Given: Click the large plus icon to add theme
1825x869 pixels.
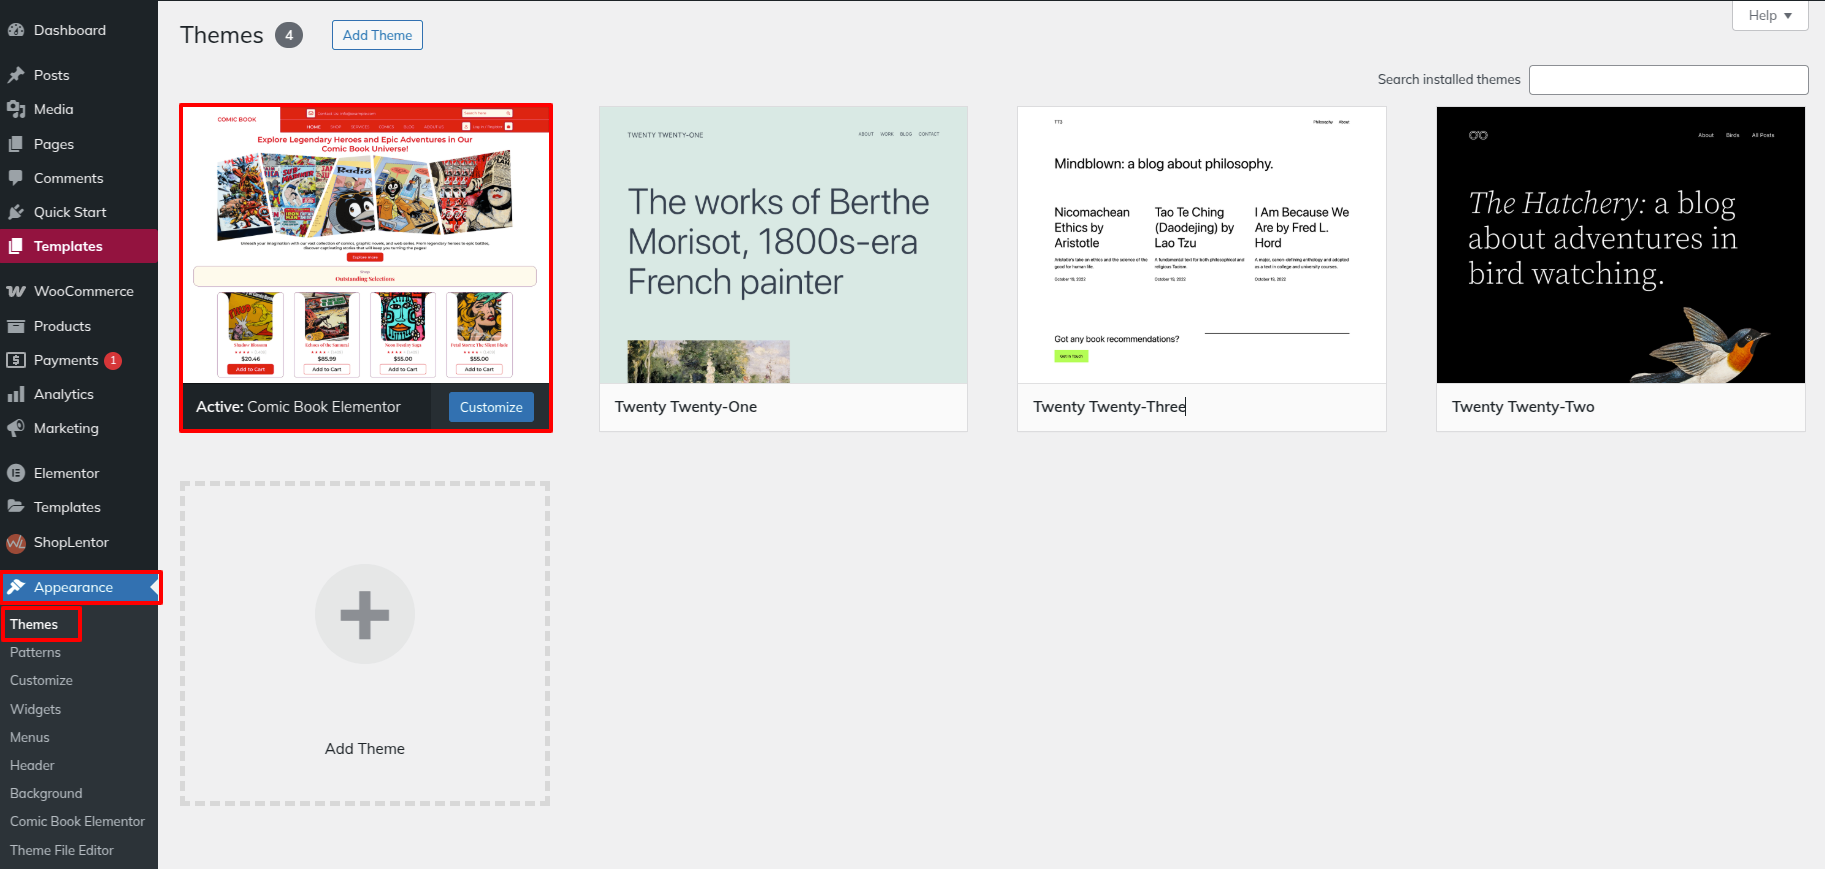Looking at the screenshot, I should pyautogui.click(x=365, y=615).
